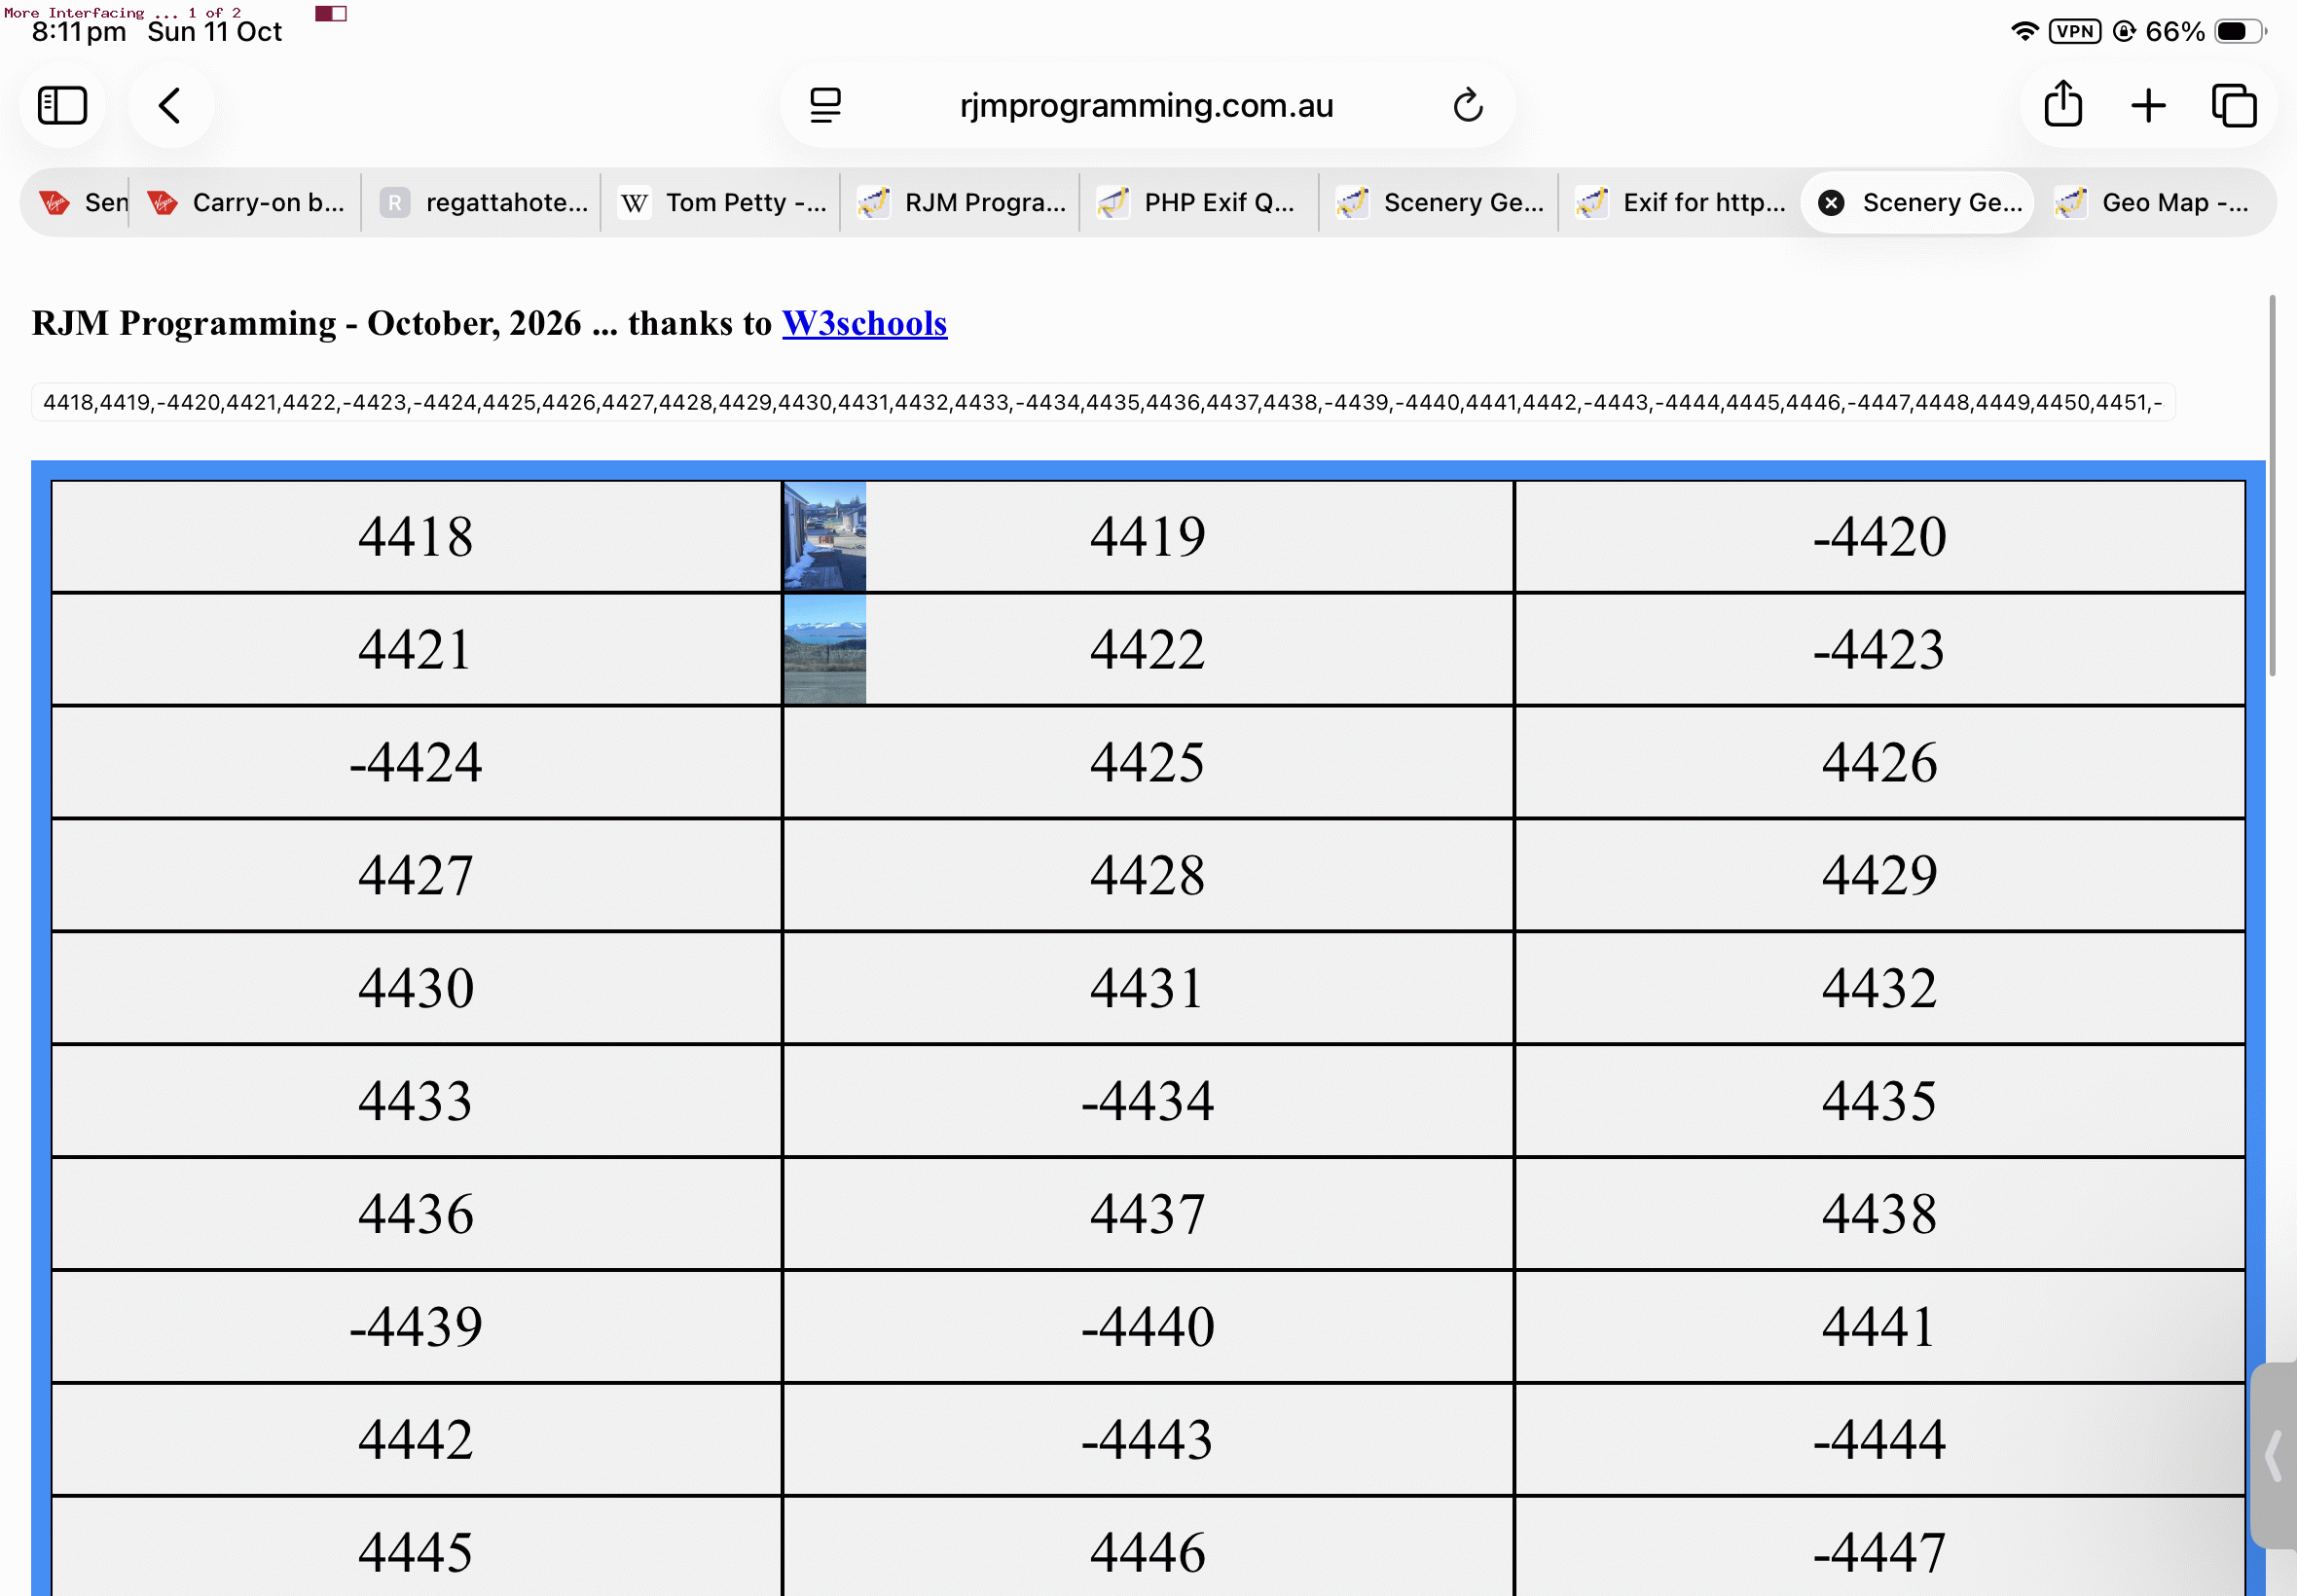Screen dimensions: 2297x1596
Task: Switch to the PHP Exif Q... tab
Action: point(1198,203)
